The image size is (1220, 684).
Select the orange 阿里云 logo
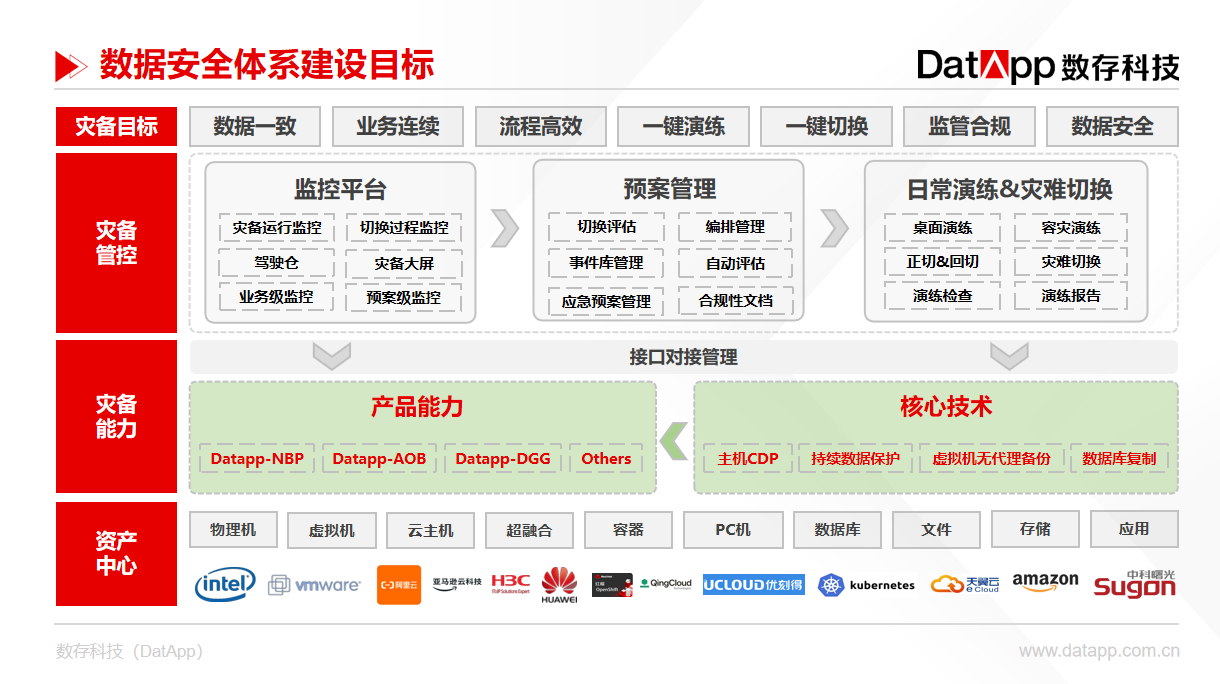(x=399, y=584)
